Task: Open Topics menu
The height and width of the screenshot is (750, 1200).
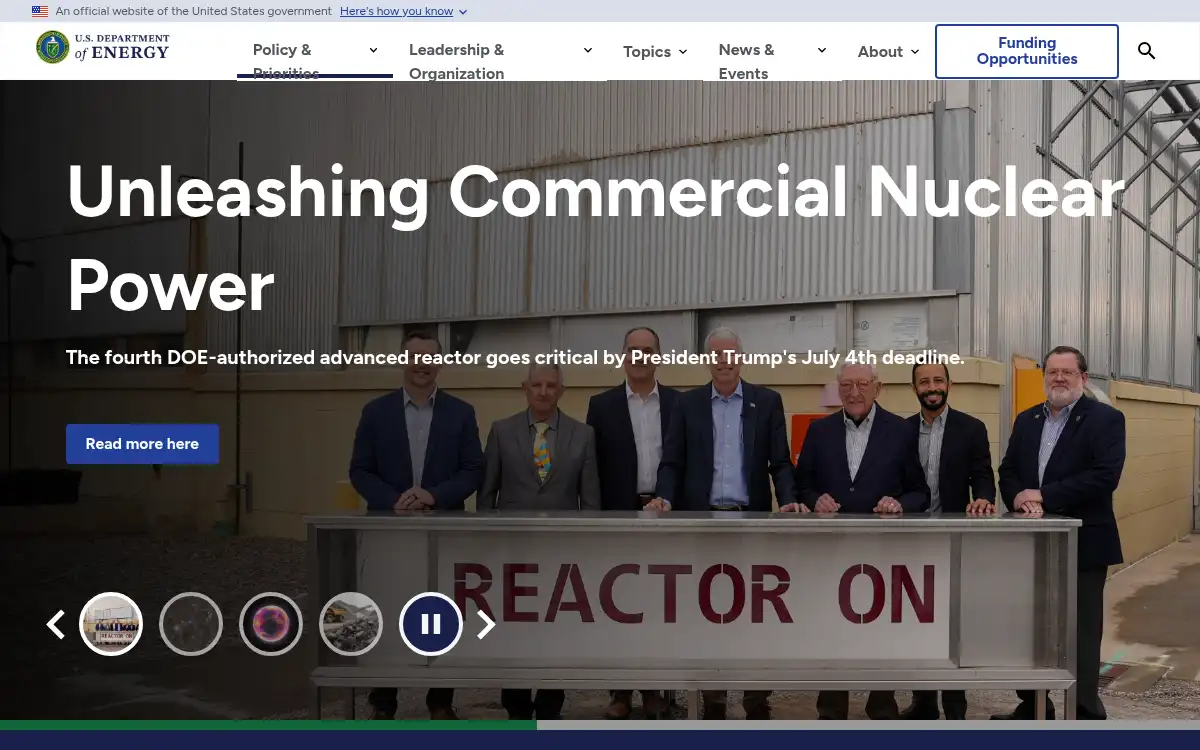Action: point(655,52)
